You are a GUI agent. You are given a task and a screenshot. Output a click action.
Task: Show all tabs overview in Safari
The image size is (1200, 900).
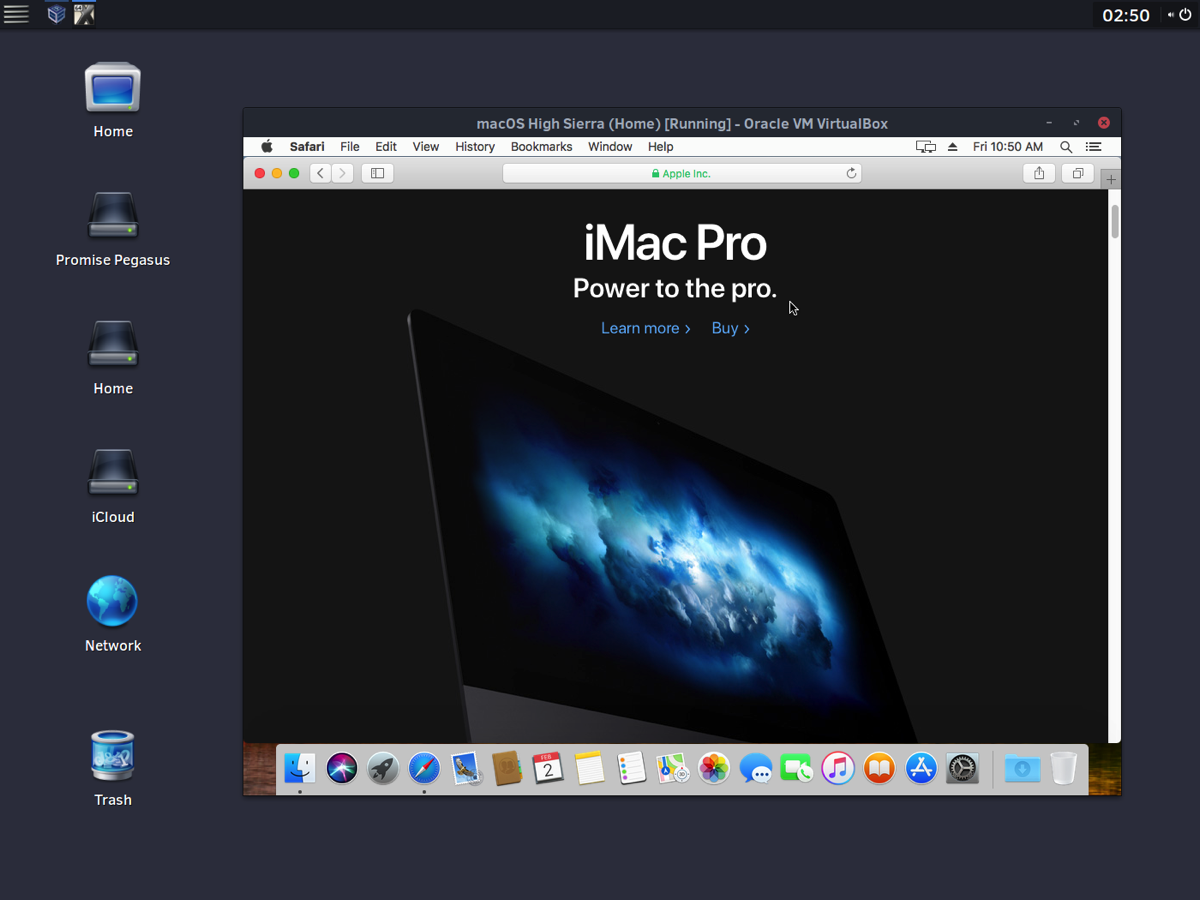point(1077,173)
